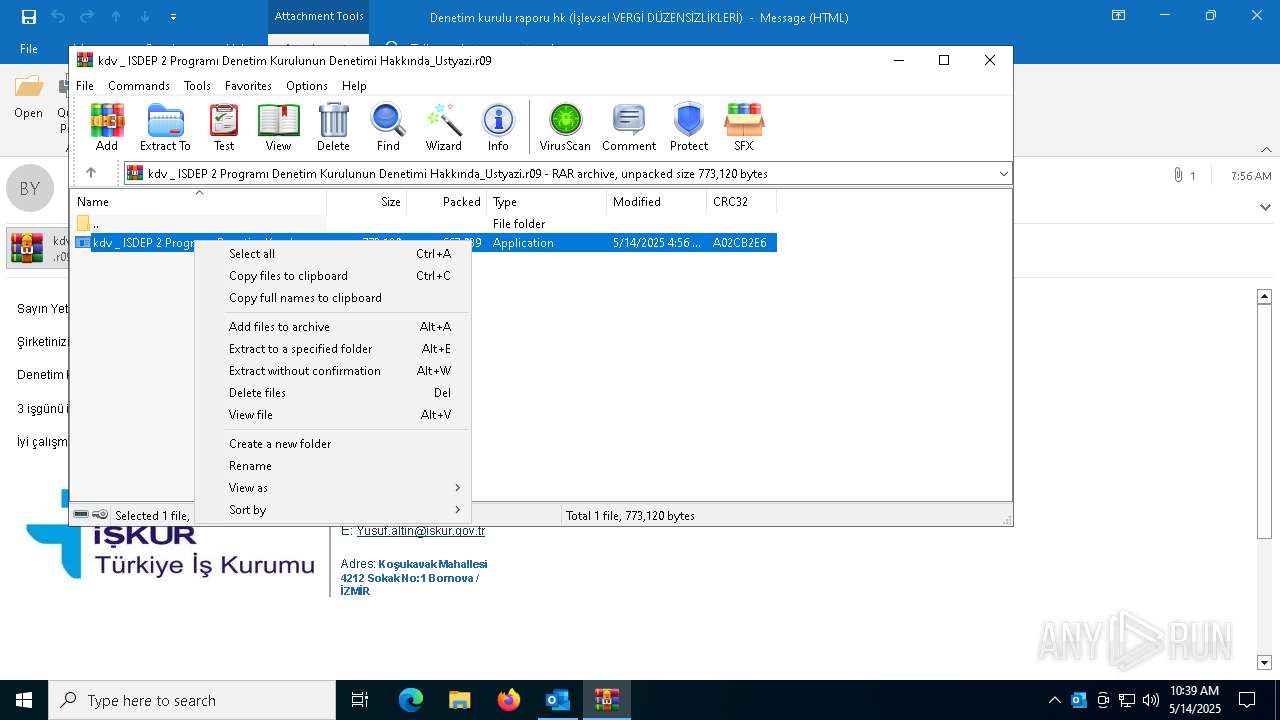
Task: Expand Outlook quick access toolbar dropdown
Action: (x=173, y=17)
